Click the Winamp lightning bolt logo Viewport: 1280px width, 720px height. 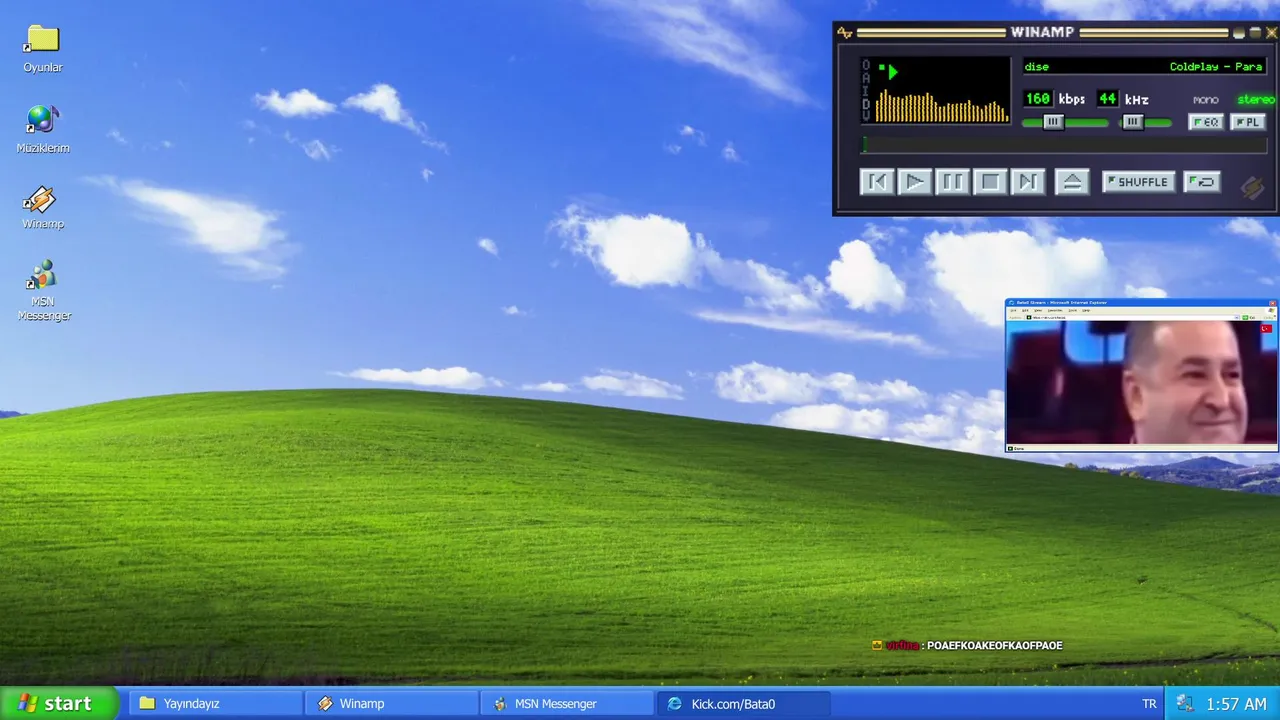(1252, 187)
